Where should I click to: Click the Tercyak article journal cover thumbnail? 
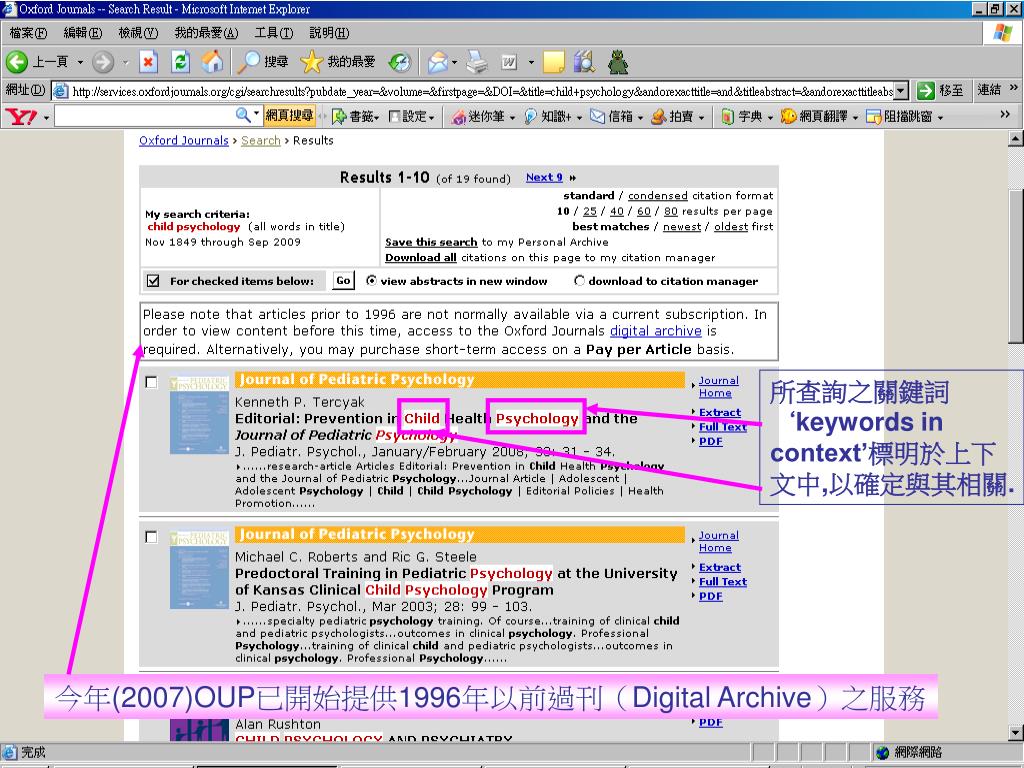pyautogui.click(x=199, y=415)
